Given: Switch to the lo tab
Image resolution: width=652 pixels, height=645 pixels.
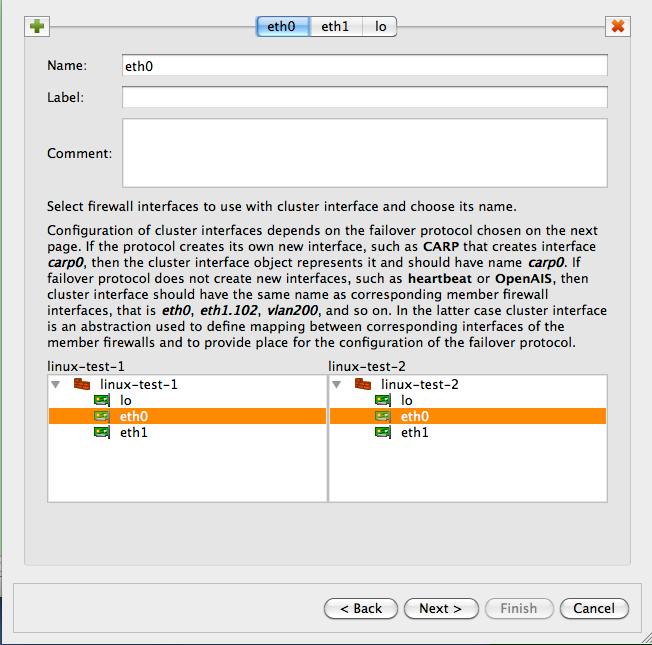Looking at the screenshot, I should point(380,27).
